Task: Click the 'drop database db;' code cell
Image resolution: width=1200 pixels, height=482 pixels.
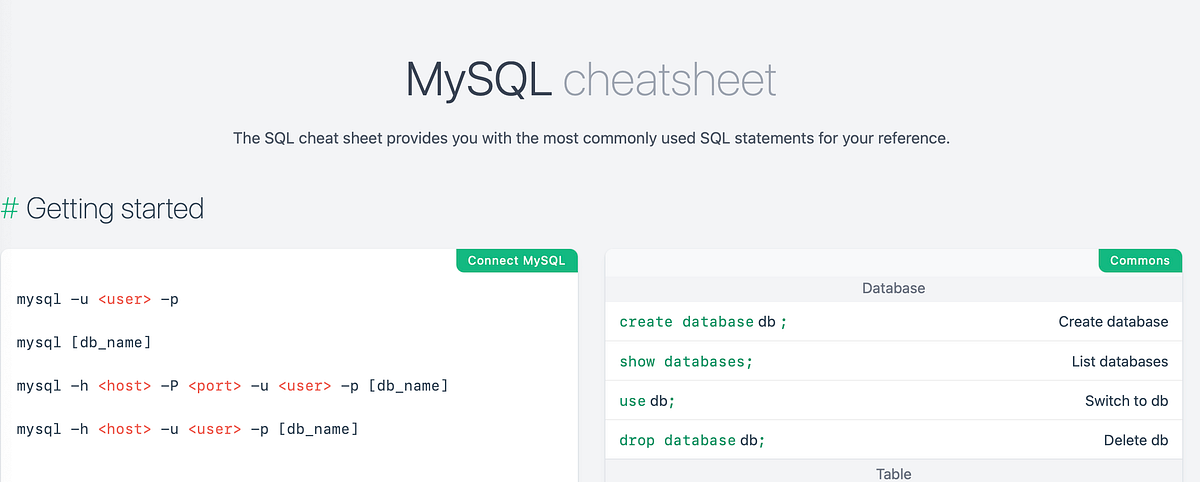Action: click(692, 440)
